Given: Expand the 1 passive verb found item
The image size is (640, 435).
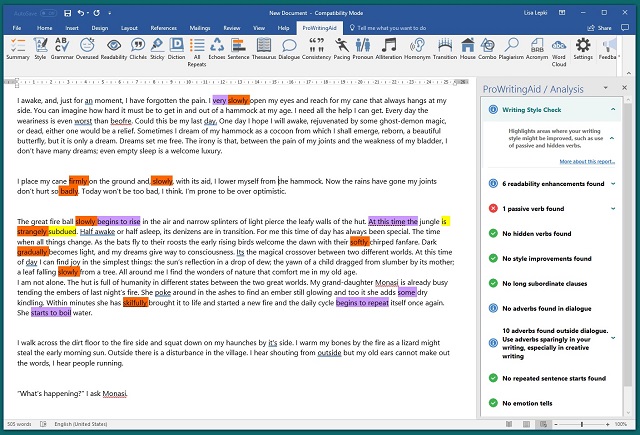Looking at the screenshot, I should click(x=613, y=208).
